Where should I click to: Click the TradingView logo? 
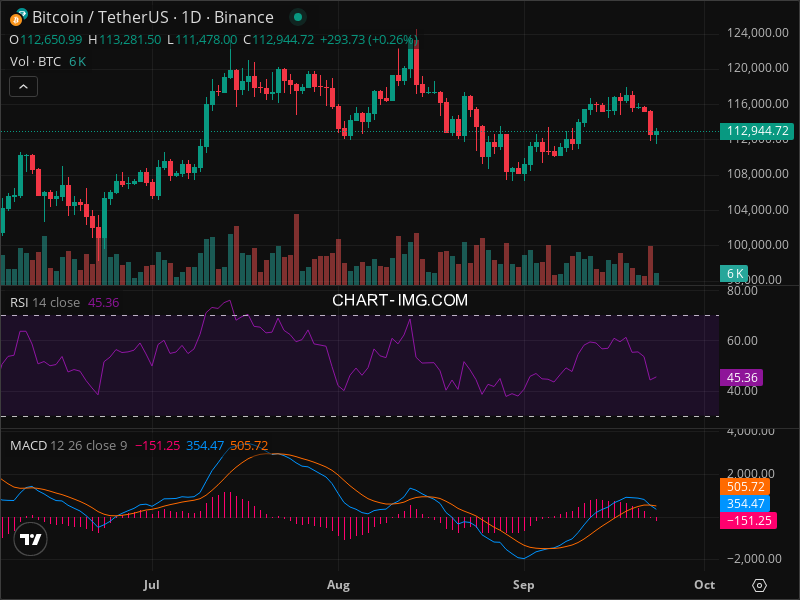click(x=31, y=540)
